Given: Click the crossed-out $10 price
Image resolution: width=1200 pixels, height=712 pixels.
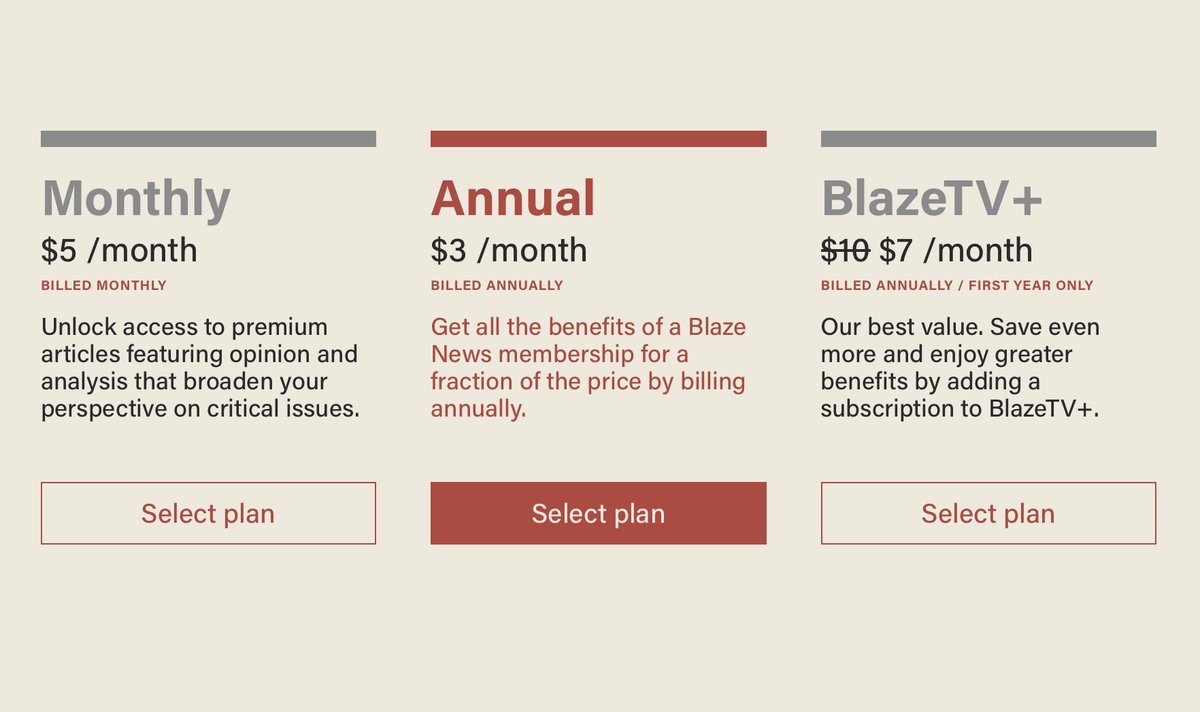Looking at the screenshot, I should tap(845, 250).
